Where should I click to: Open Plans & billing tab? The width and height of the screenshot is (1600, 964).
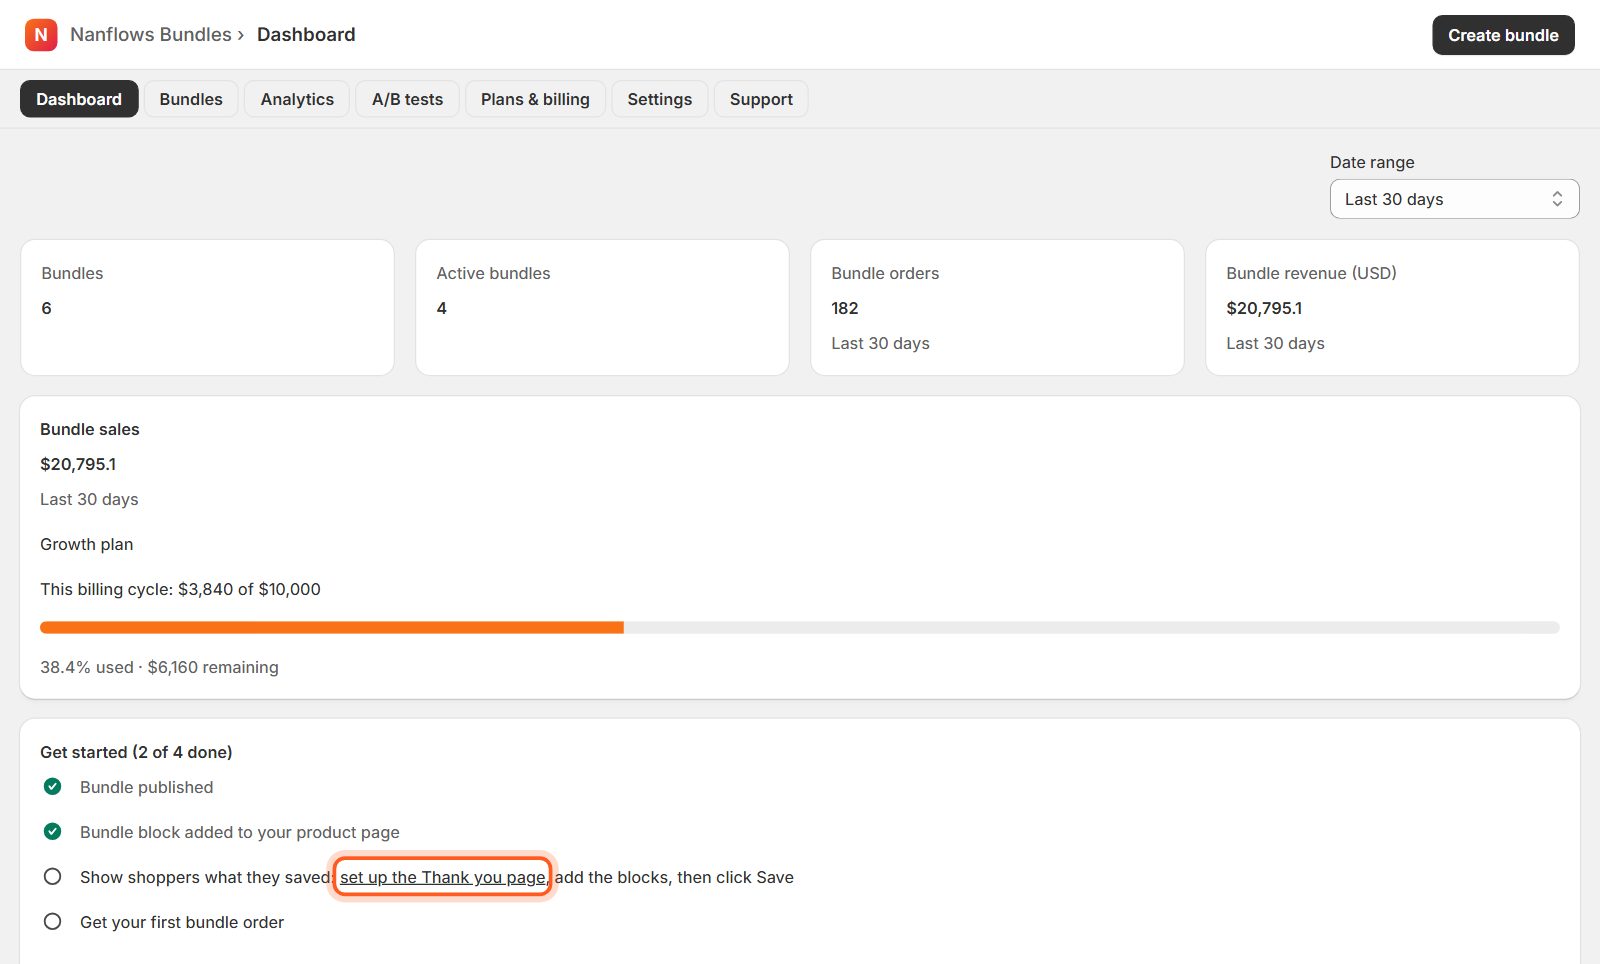535,99
